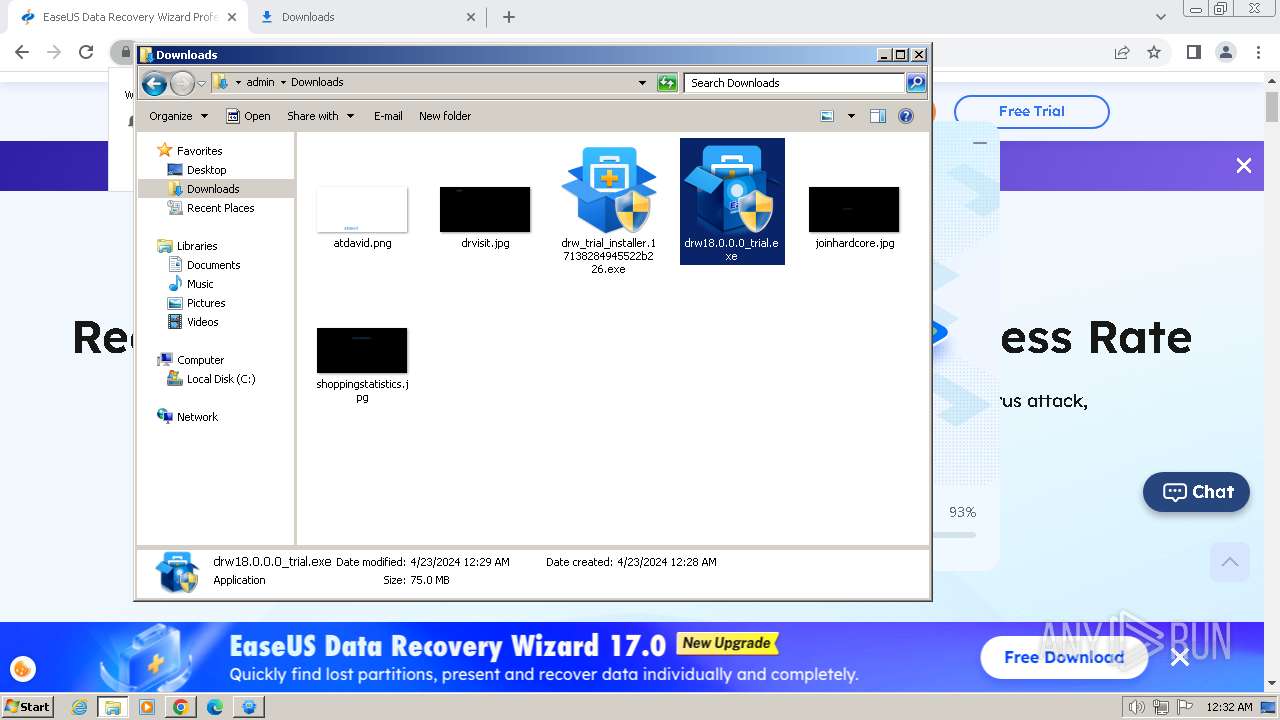Open cookie settings icon
The height and width of the screenshot is (720, 1280).
[23, 669]
